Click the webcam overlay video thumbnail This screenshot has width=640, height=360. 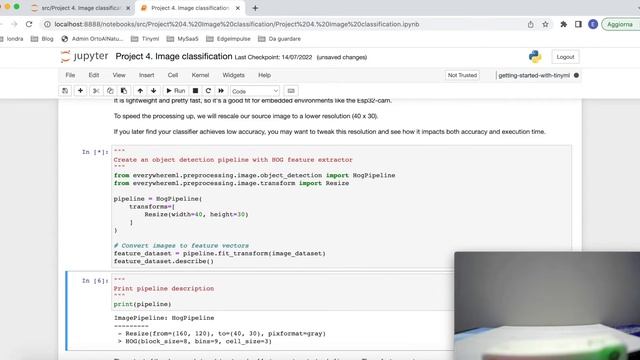tap(547, 306)
